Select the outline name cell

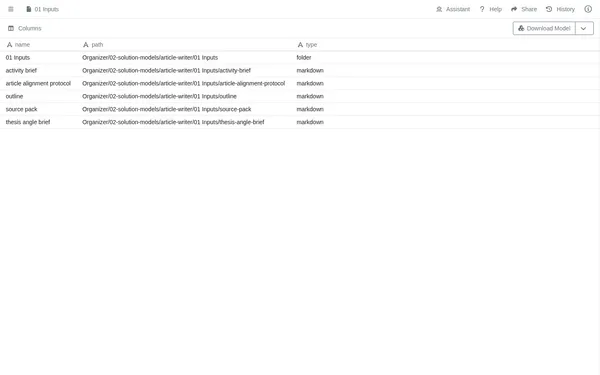(x=14, y=96)
